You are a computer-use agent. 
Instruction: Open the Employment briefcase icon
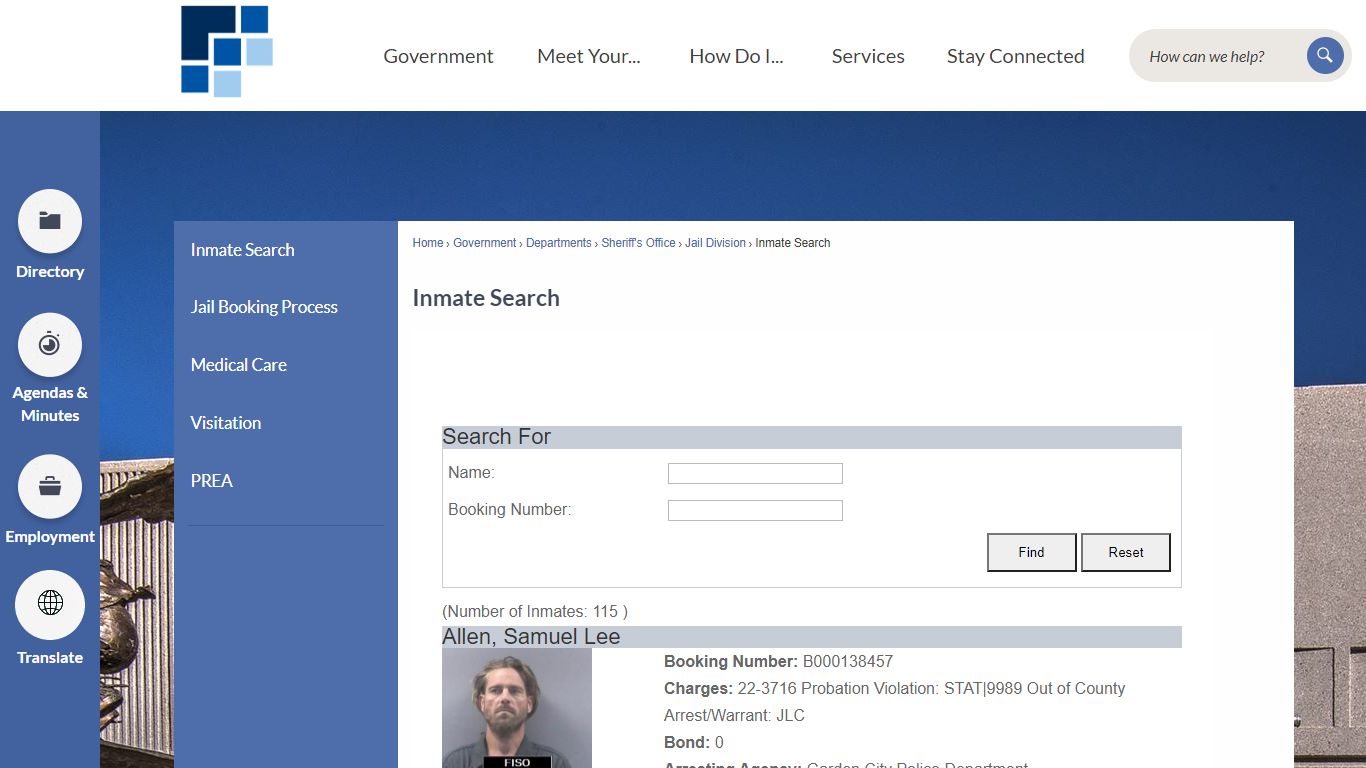50,487
